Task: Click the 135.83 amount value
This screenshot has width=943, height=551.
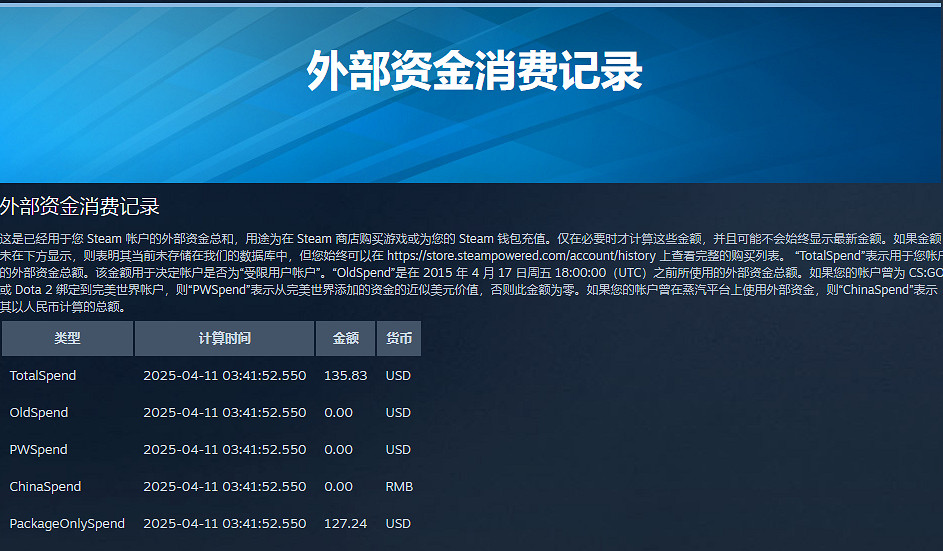Action: pyautogui.click(x=345, y=375)
